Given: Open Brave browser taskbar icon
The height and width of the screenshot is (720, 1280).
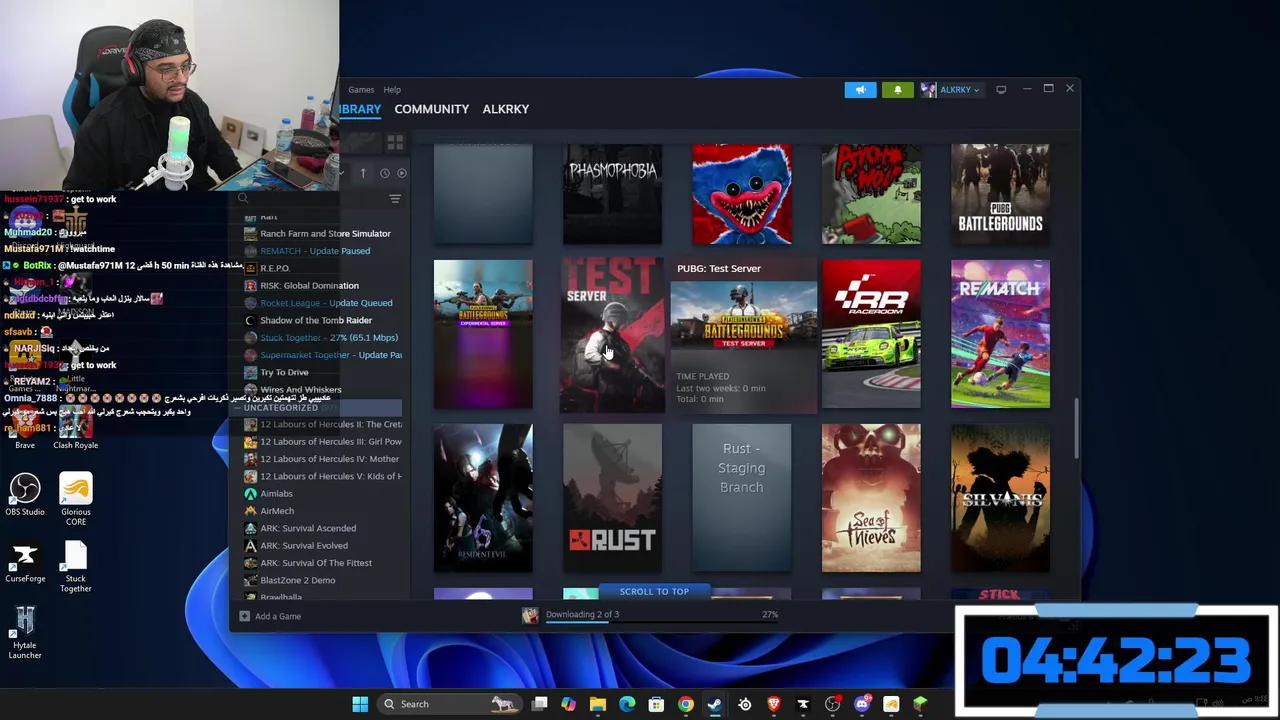Looking at the screenshot, I should point(773,704).
